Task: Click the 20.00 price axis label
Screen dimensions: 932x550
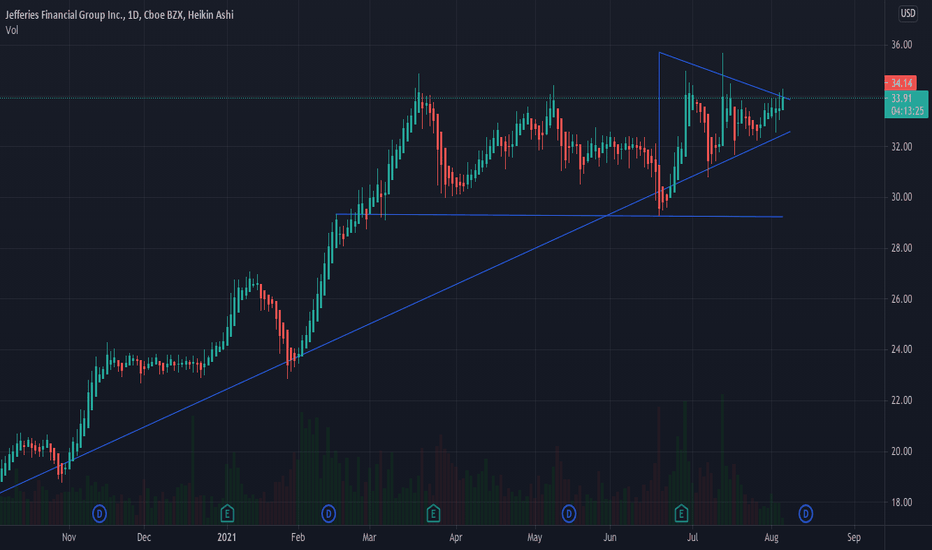Action: [x=902, y=451]
